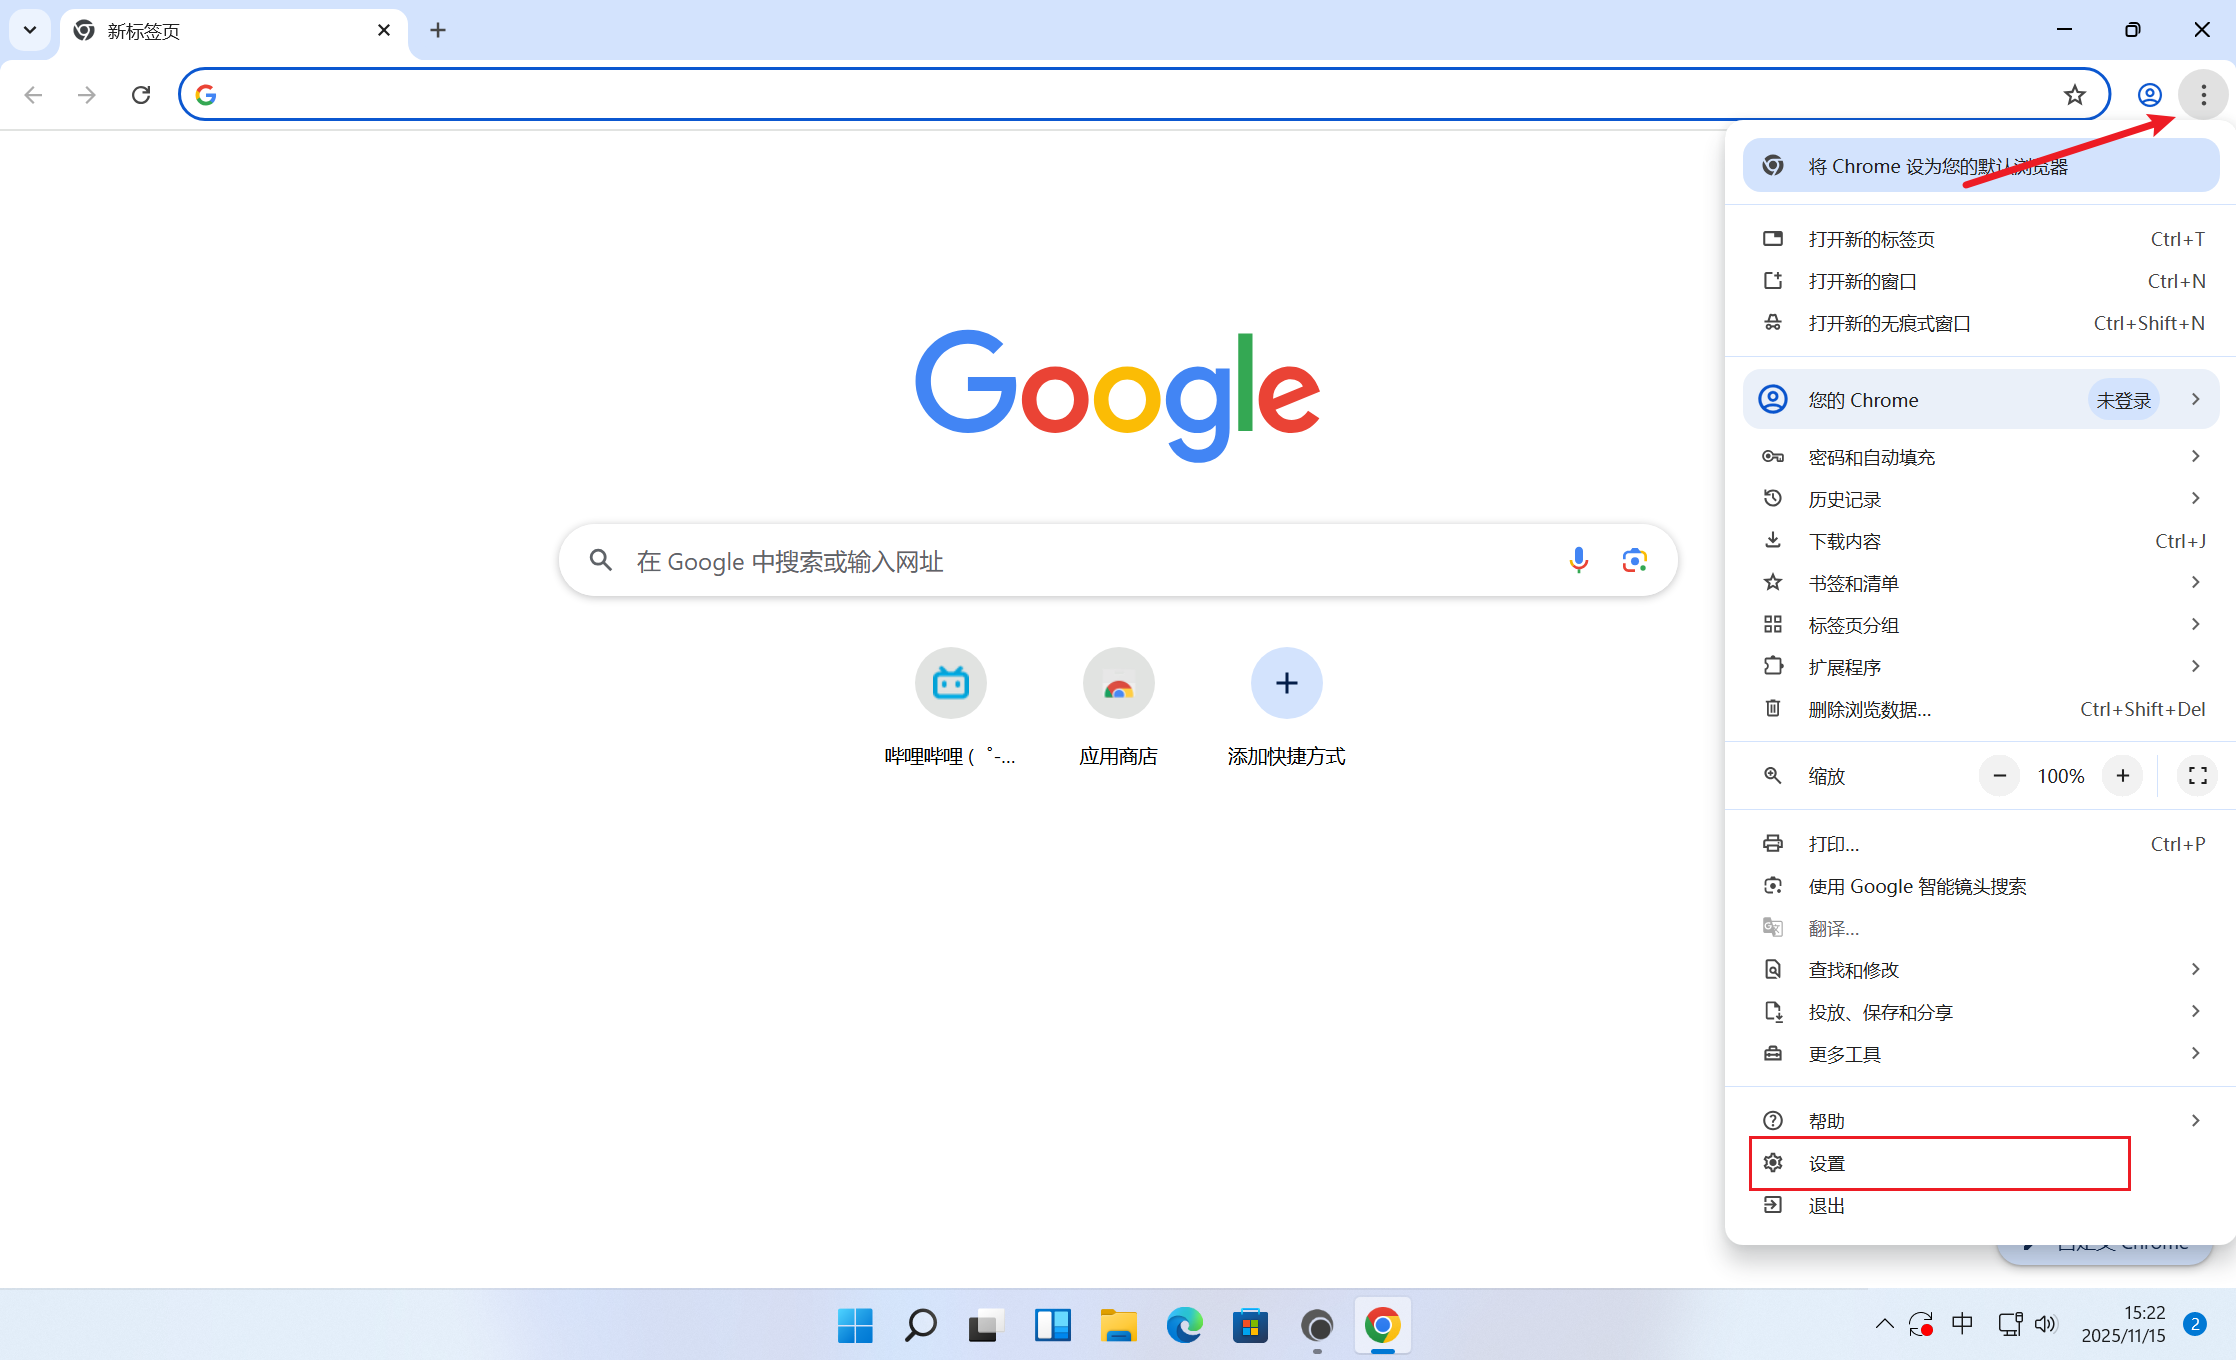This screenshot has width=2236, height=1360.
Task: Increase zoom with the plus button
Action: coord(2122,776)
